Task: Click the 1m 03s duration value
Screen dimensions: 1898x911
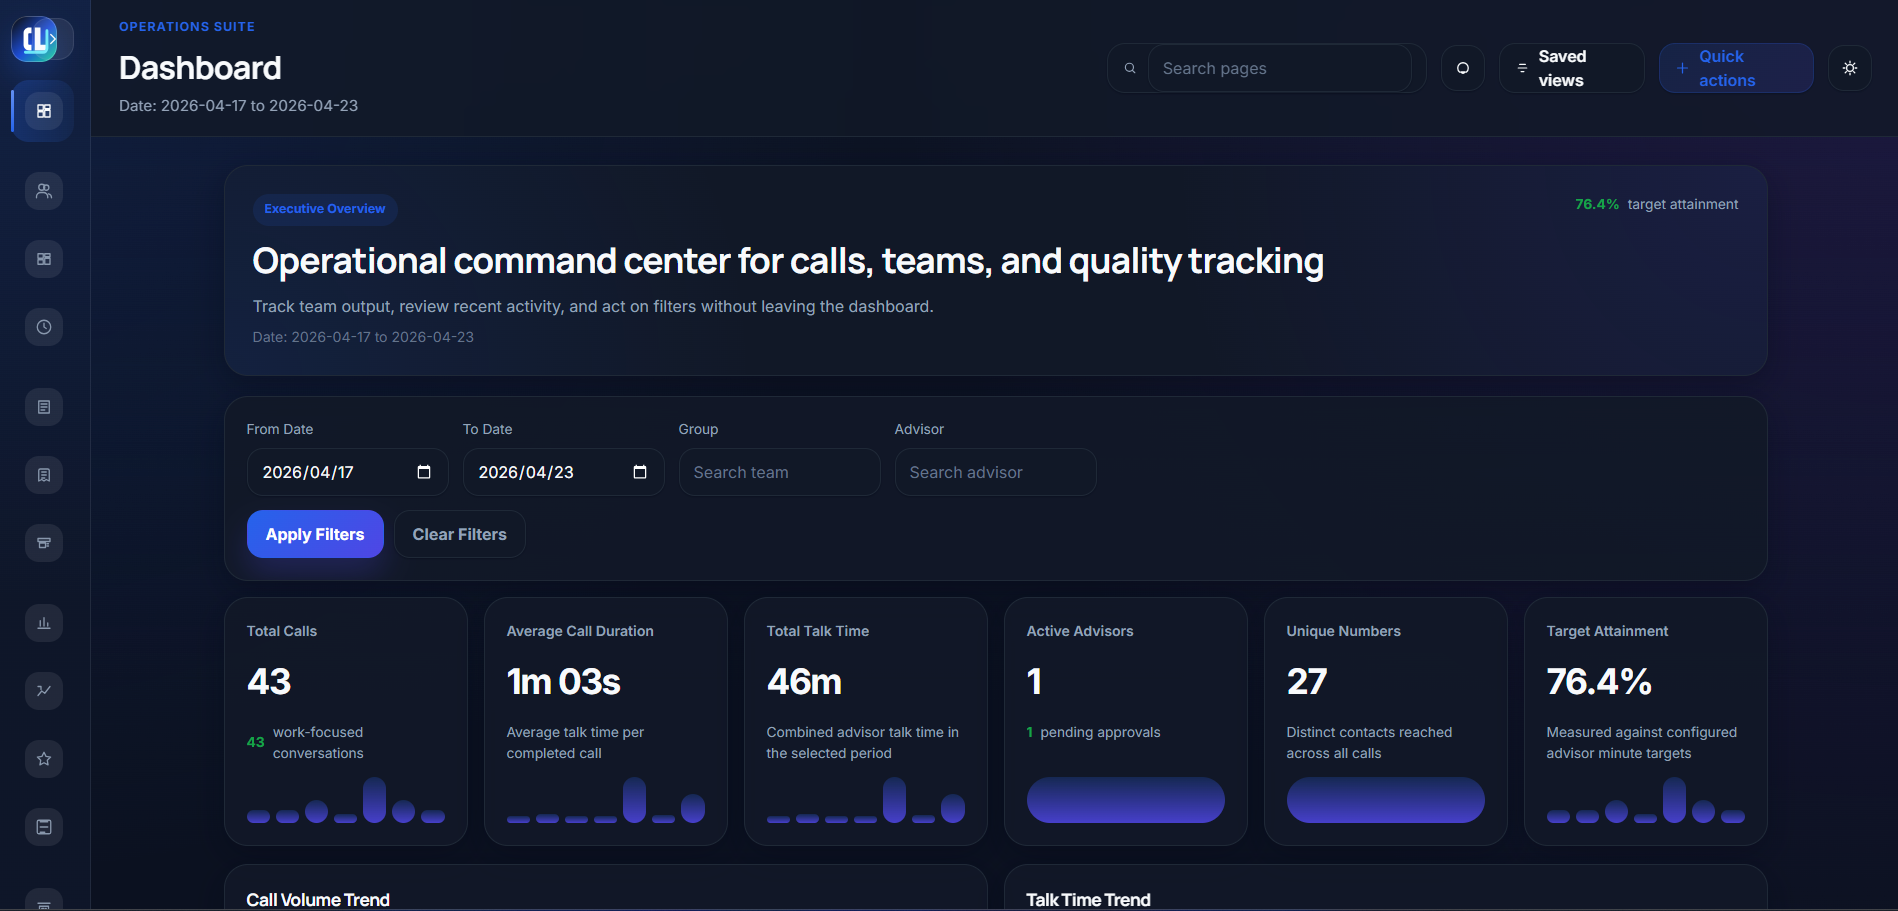Action: 564,682
